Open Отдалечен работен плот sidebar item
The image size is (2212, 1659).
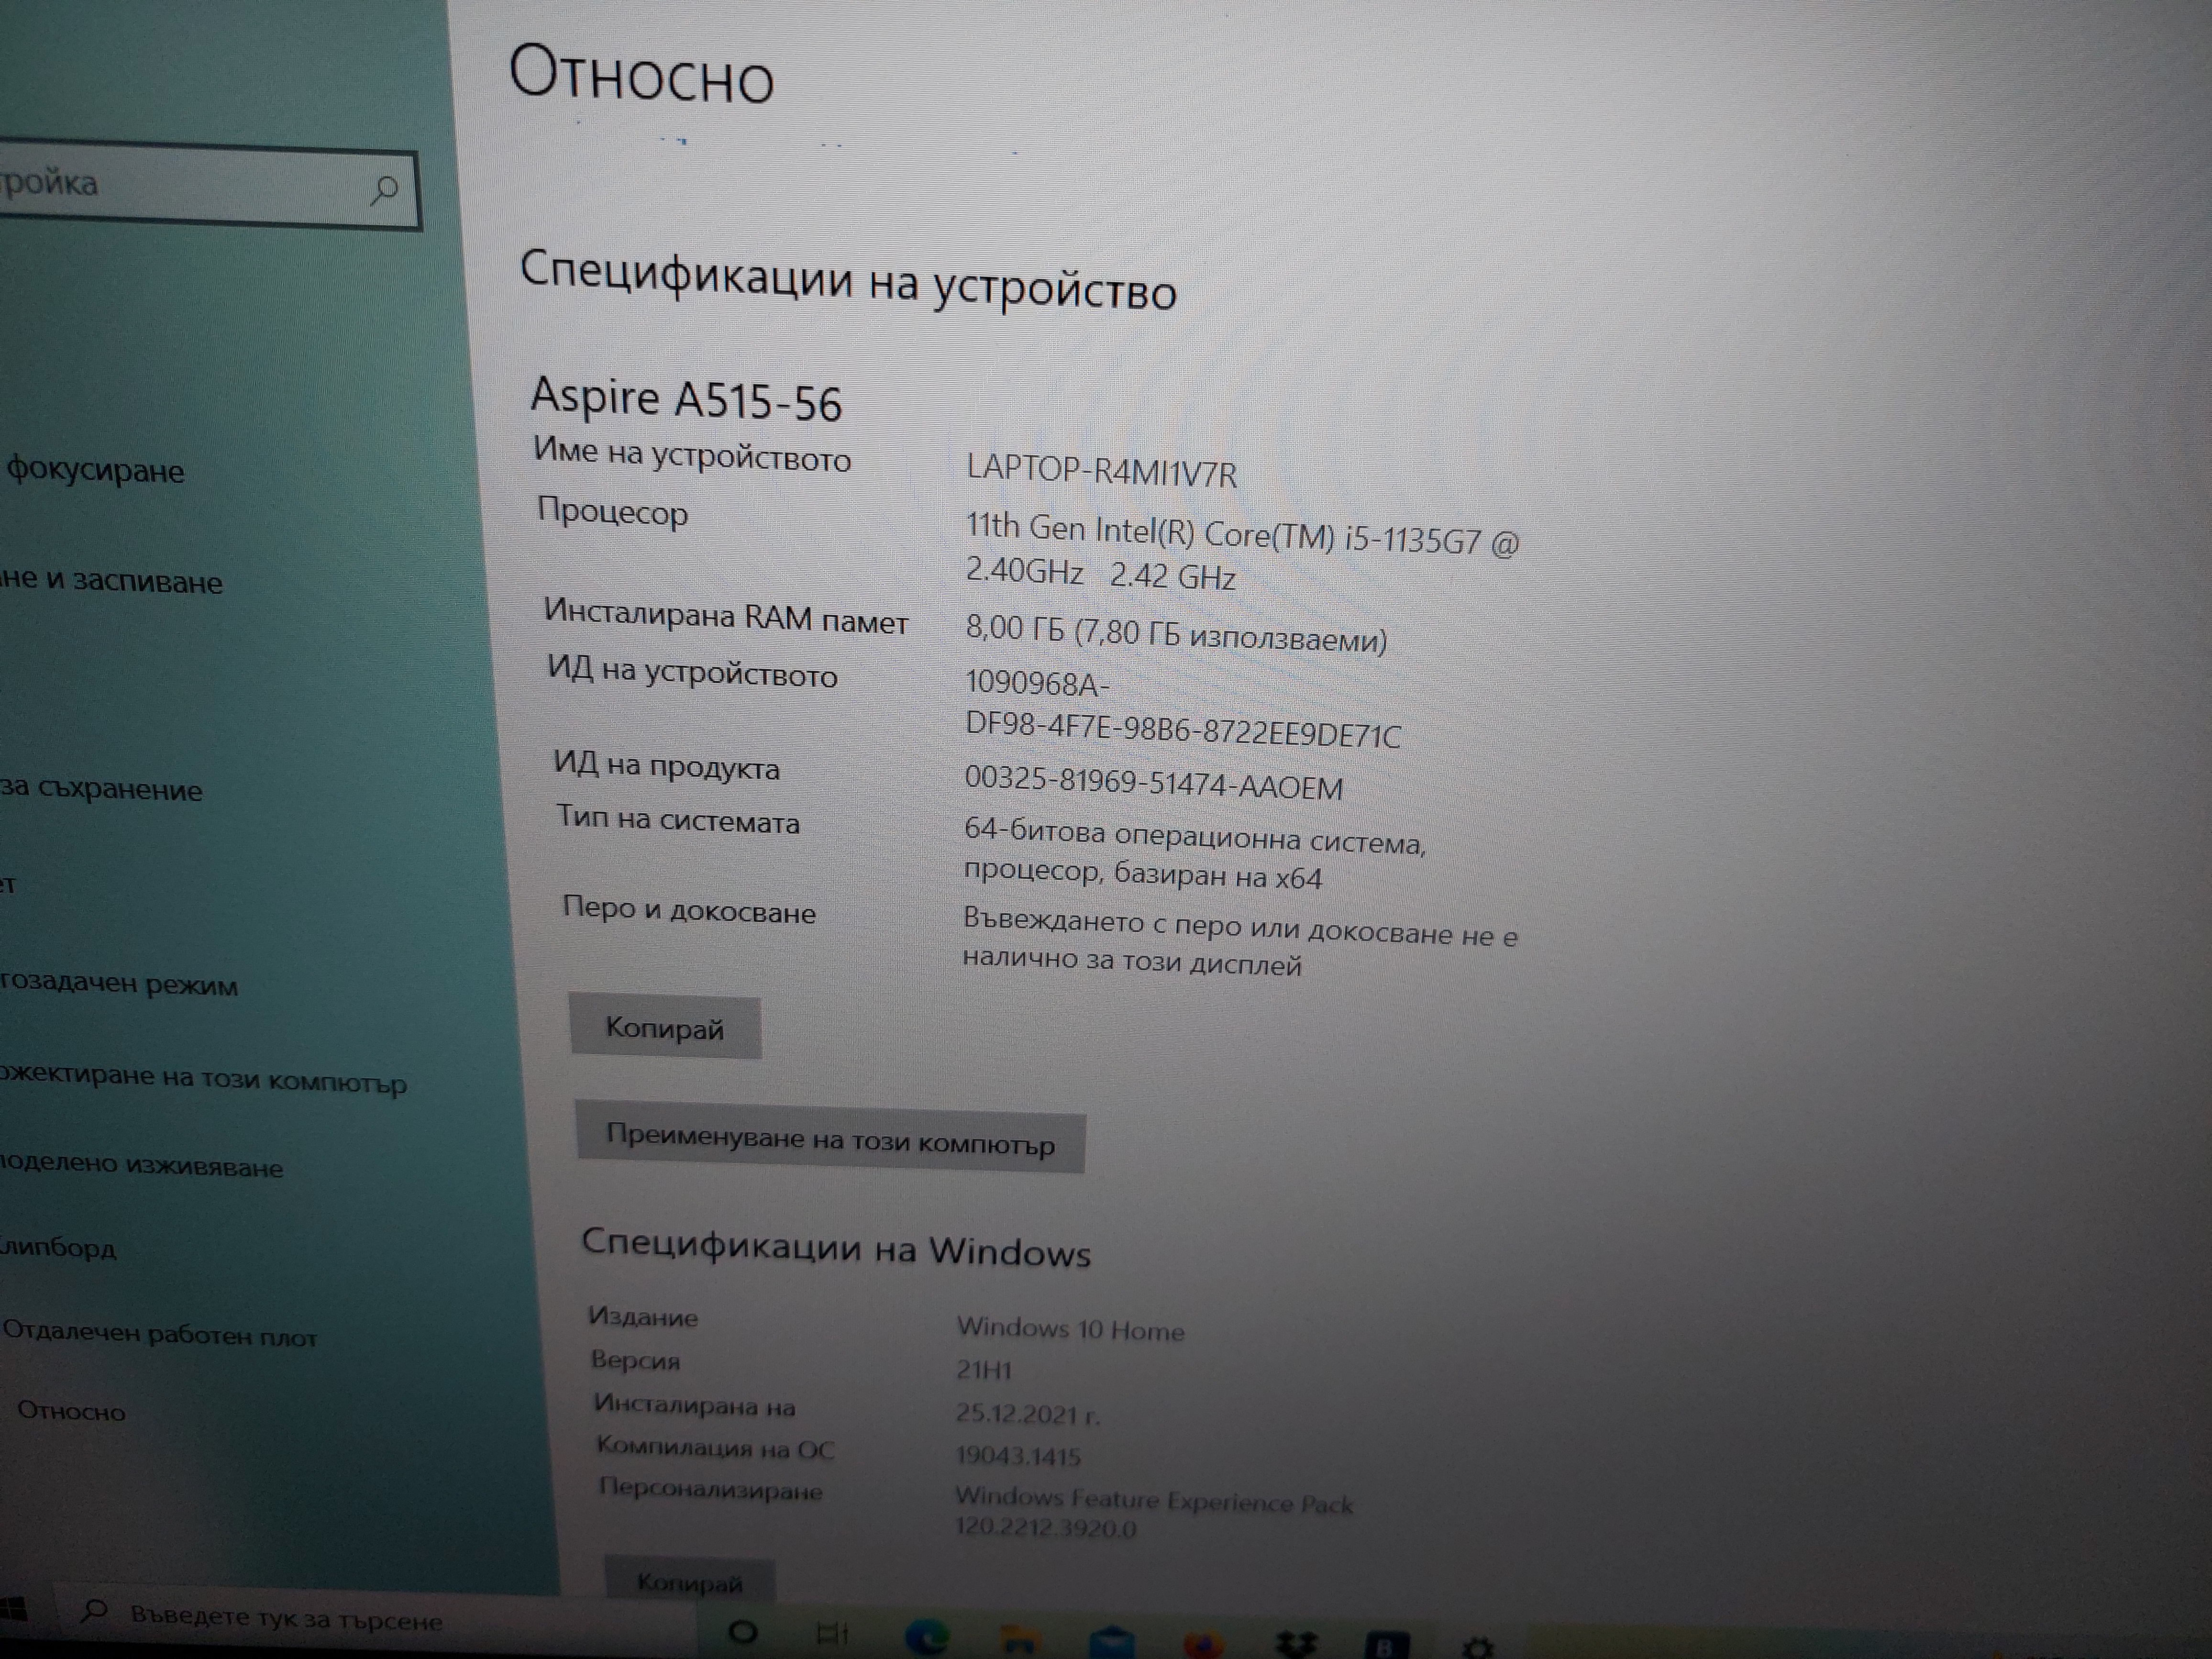coord(160,1333)
